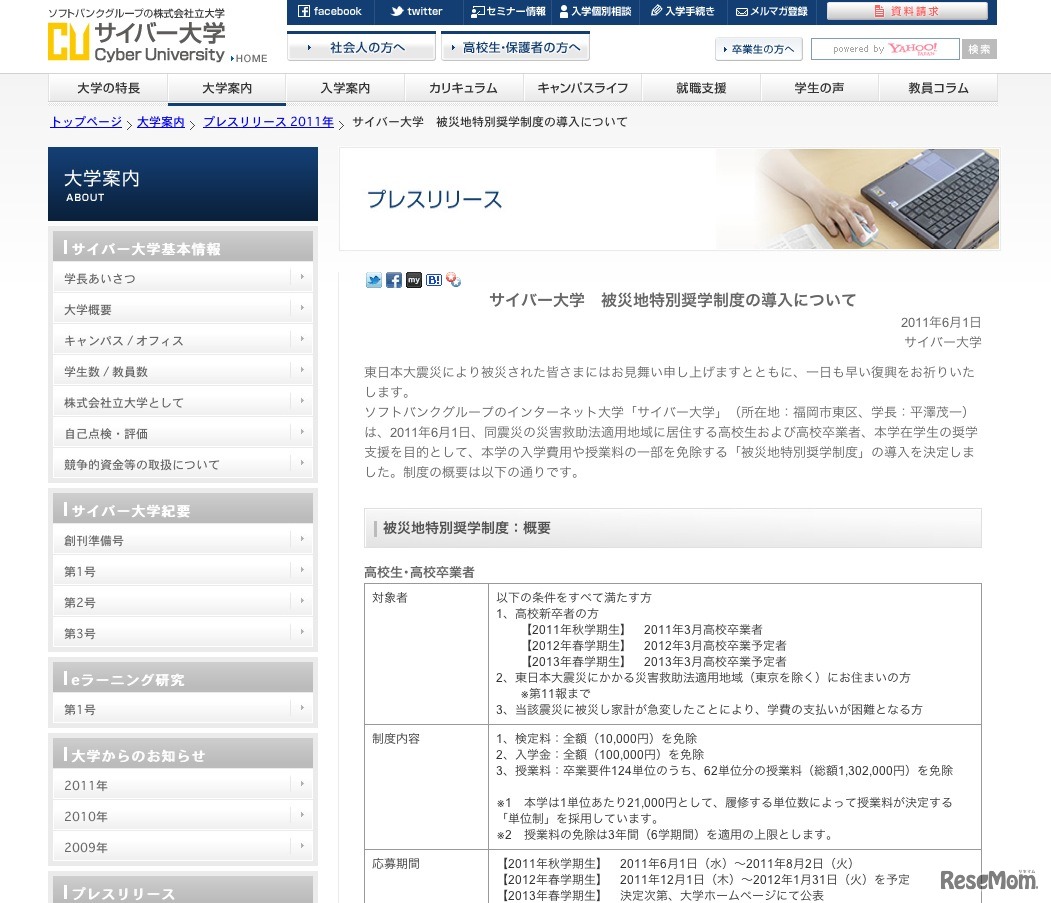Image resolution: width=1051 pixels, height=903 pixels.
Task: Open セミナー情報 via its speech-bubble icon
Action: 480,12
